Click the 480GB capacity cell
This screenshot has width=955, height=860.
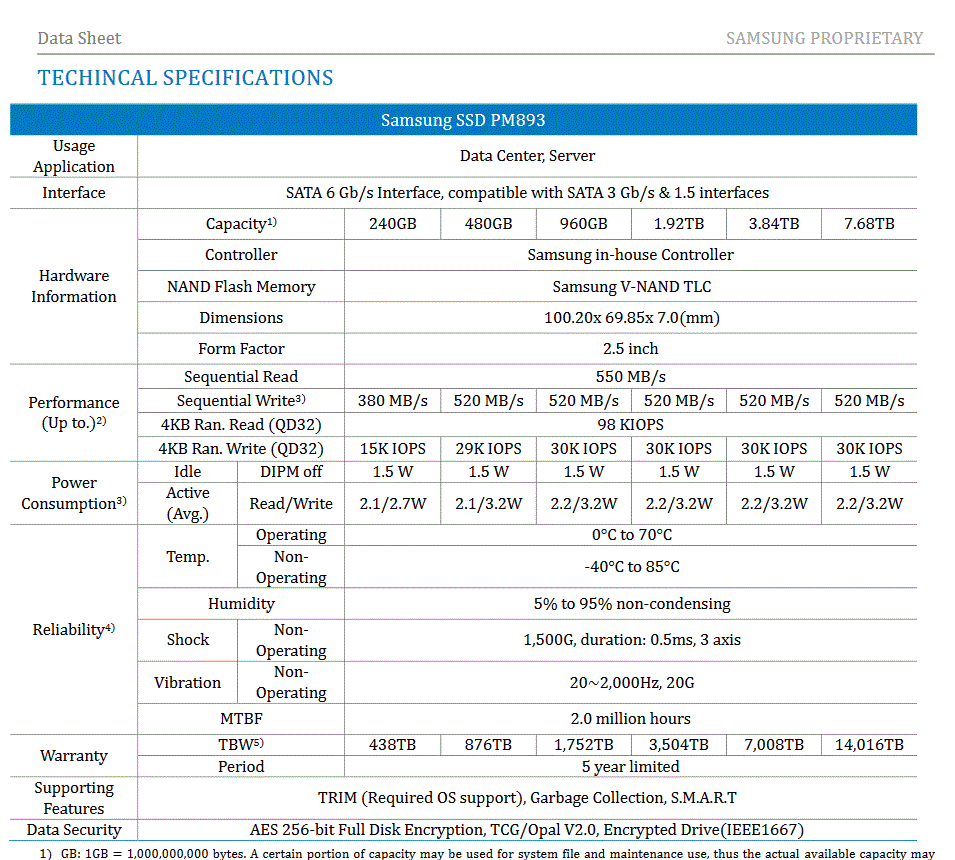488,224
